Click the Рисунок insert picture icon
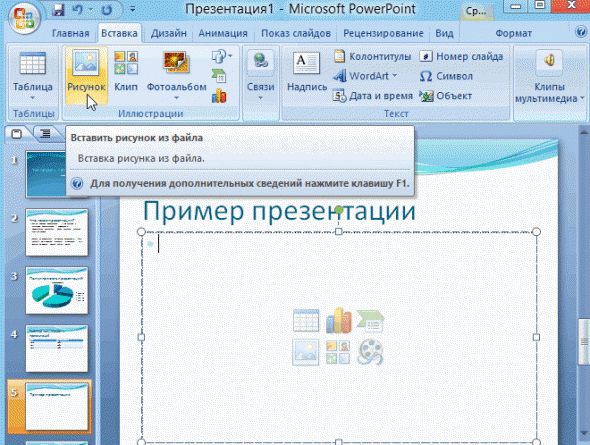This screenshot has height=445, width=590. coord(86,62)
